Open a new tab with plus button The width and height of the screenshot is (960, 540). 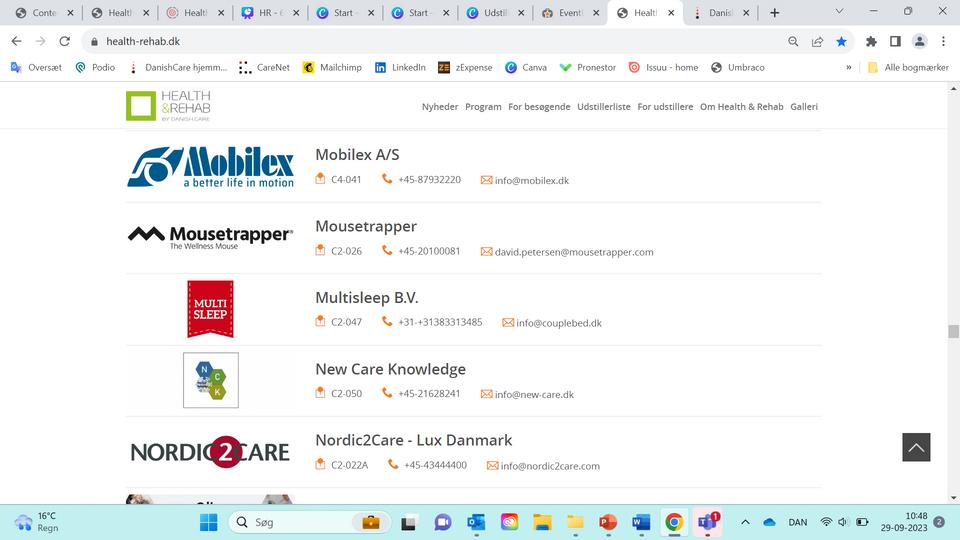[774, 12]
